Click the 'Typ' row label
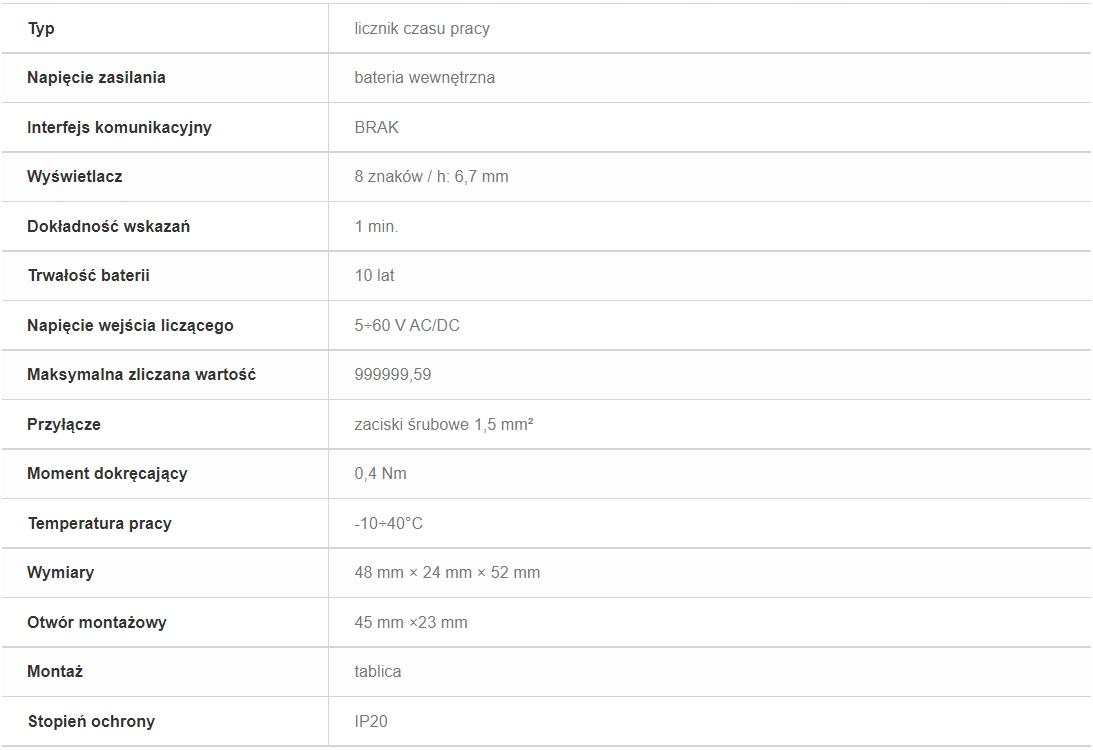The image size is (1093, 750). (41, 29)
